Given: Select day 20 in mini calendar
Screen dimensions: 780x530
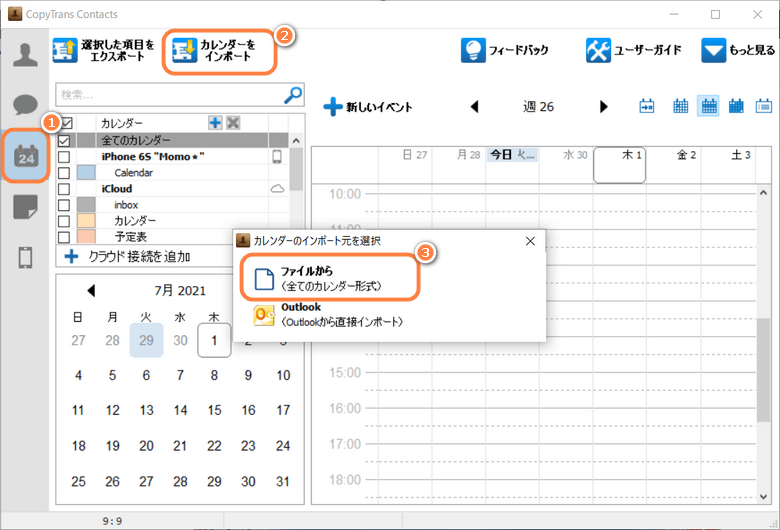Looking at the screenshot, I should [x=146, y=446].
